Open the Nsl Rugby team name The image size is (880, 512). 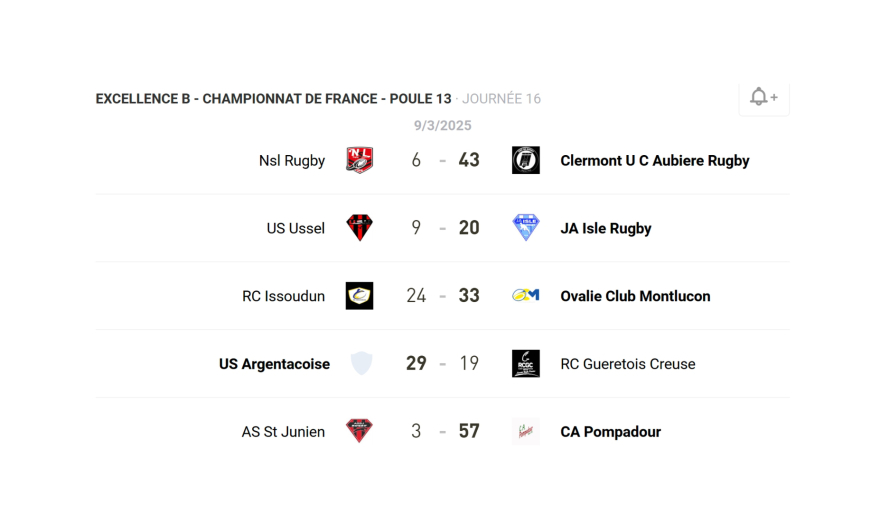292,161
